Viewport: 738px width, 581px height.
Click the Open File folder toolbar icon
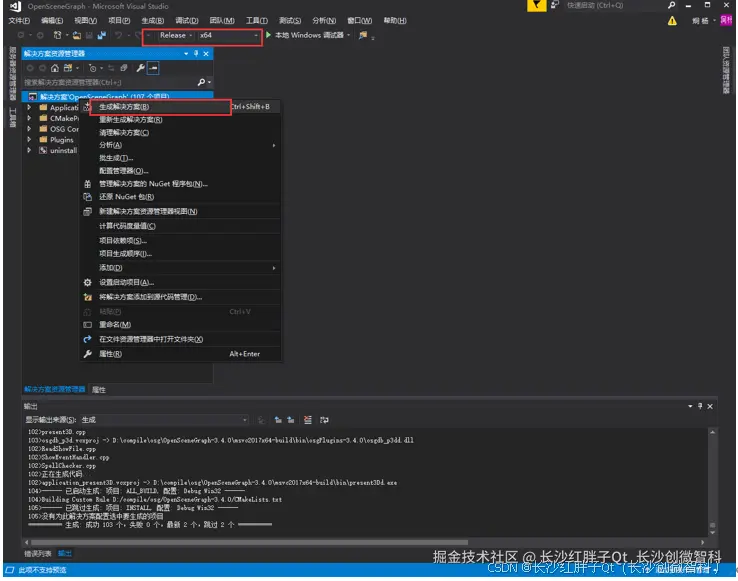pos(77,35)
